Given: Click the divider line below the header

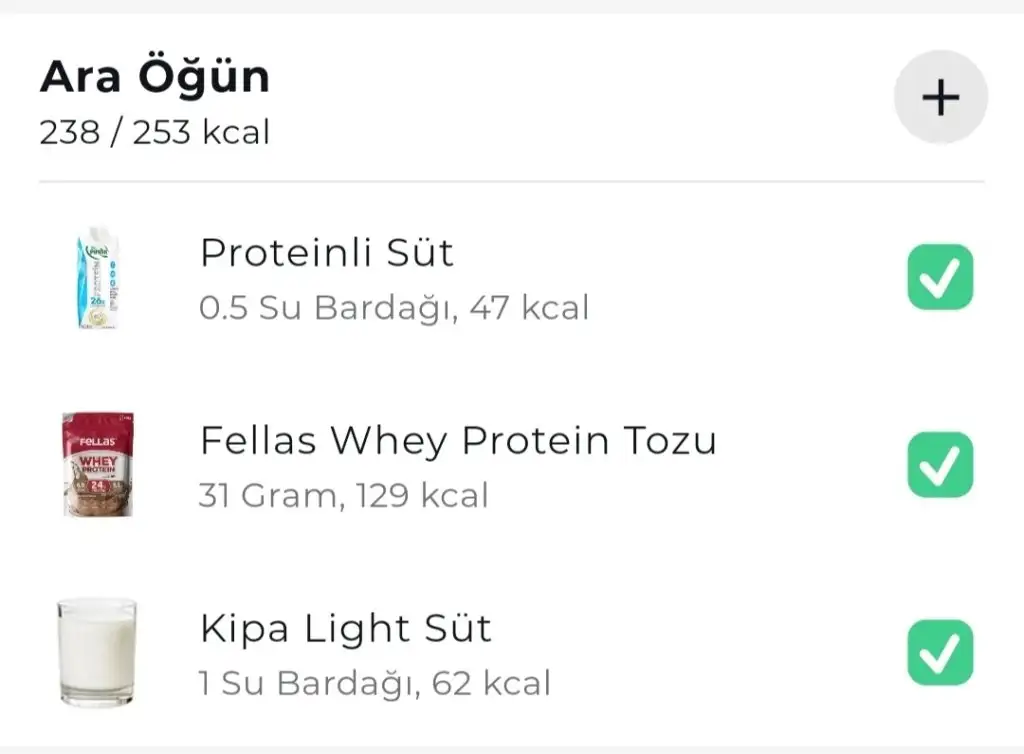Looking at the screenshot, I should coord(511,182).
